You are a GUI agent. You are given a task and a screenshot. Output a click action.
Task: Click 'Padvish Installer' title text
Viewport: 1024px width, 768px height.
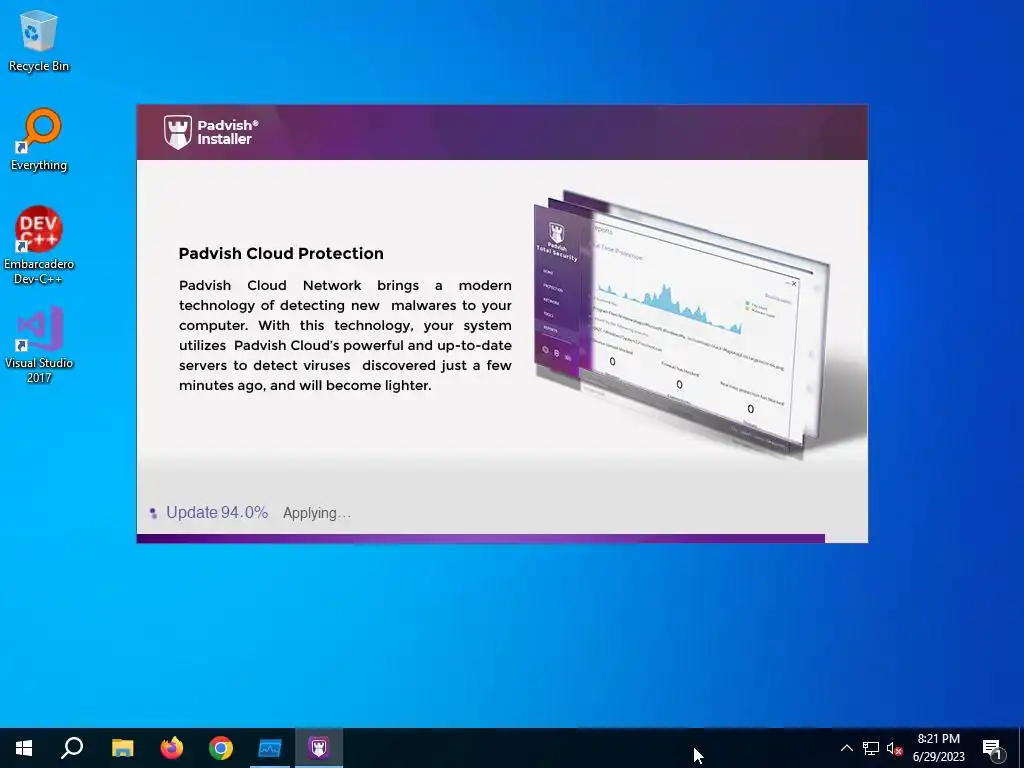(x=228, y=132)
